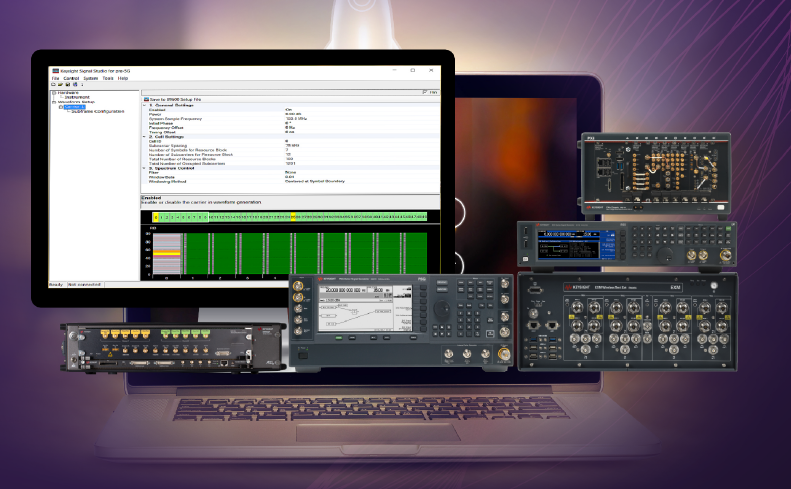Open the Tools menu
The height and width of the screenshot is (489, 791).
pos(108,78)
